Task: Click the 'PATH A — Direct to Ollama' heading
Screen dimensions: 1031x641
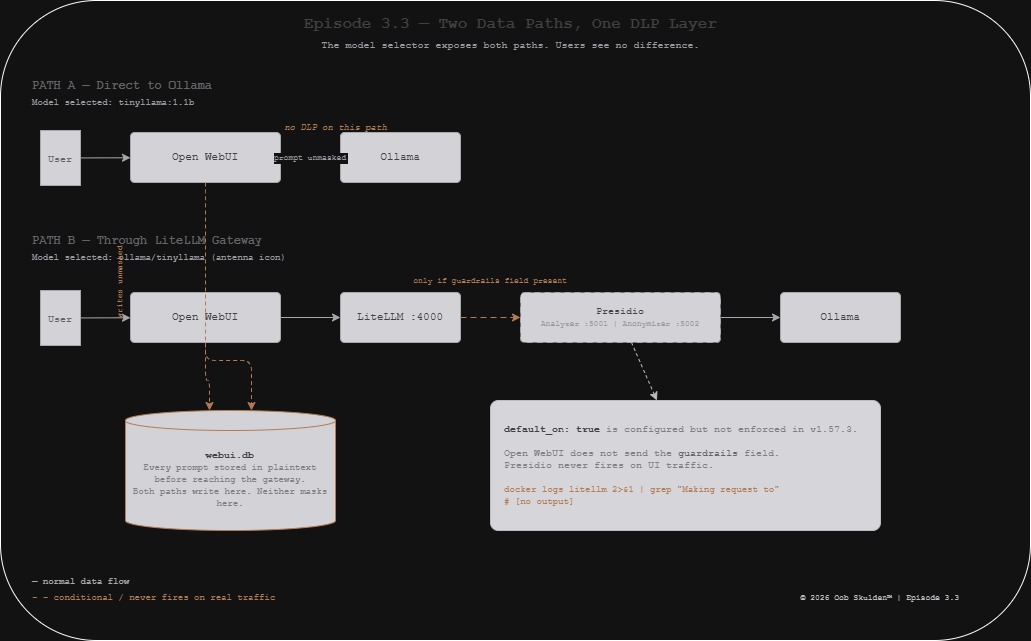Action: 122,85
